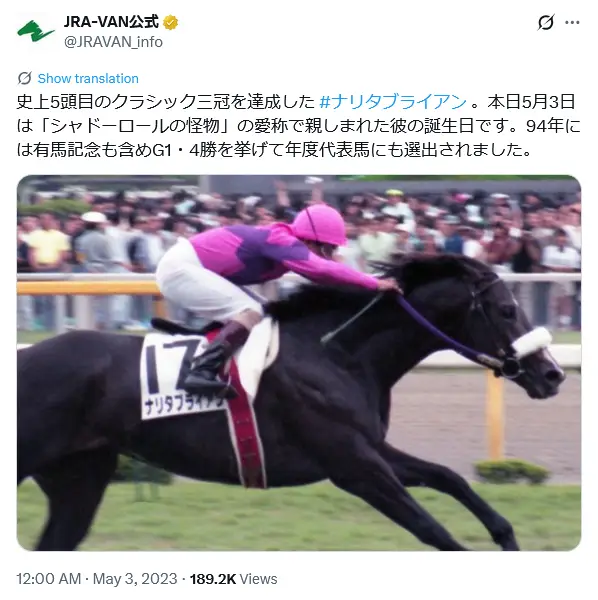Click the yellow rail post in photo
Screen dimensions: 598x600
pyautogui.click(x=495, y=414)
